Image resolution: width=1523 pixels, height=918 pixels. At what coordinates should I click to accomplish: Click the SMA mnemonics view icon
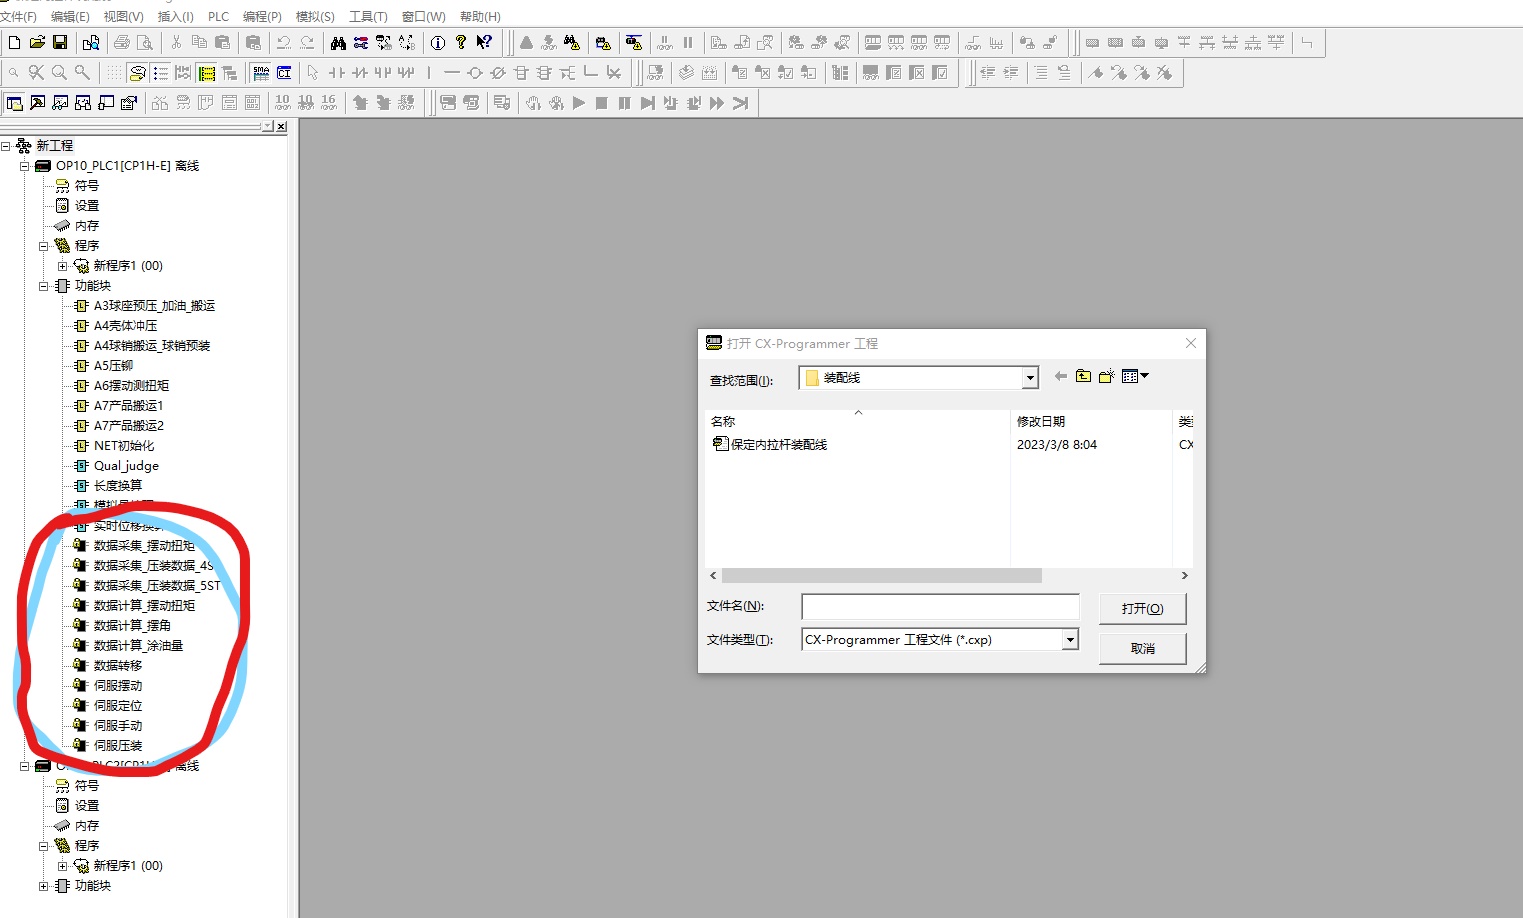click(261, 73)
